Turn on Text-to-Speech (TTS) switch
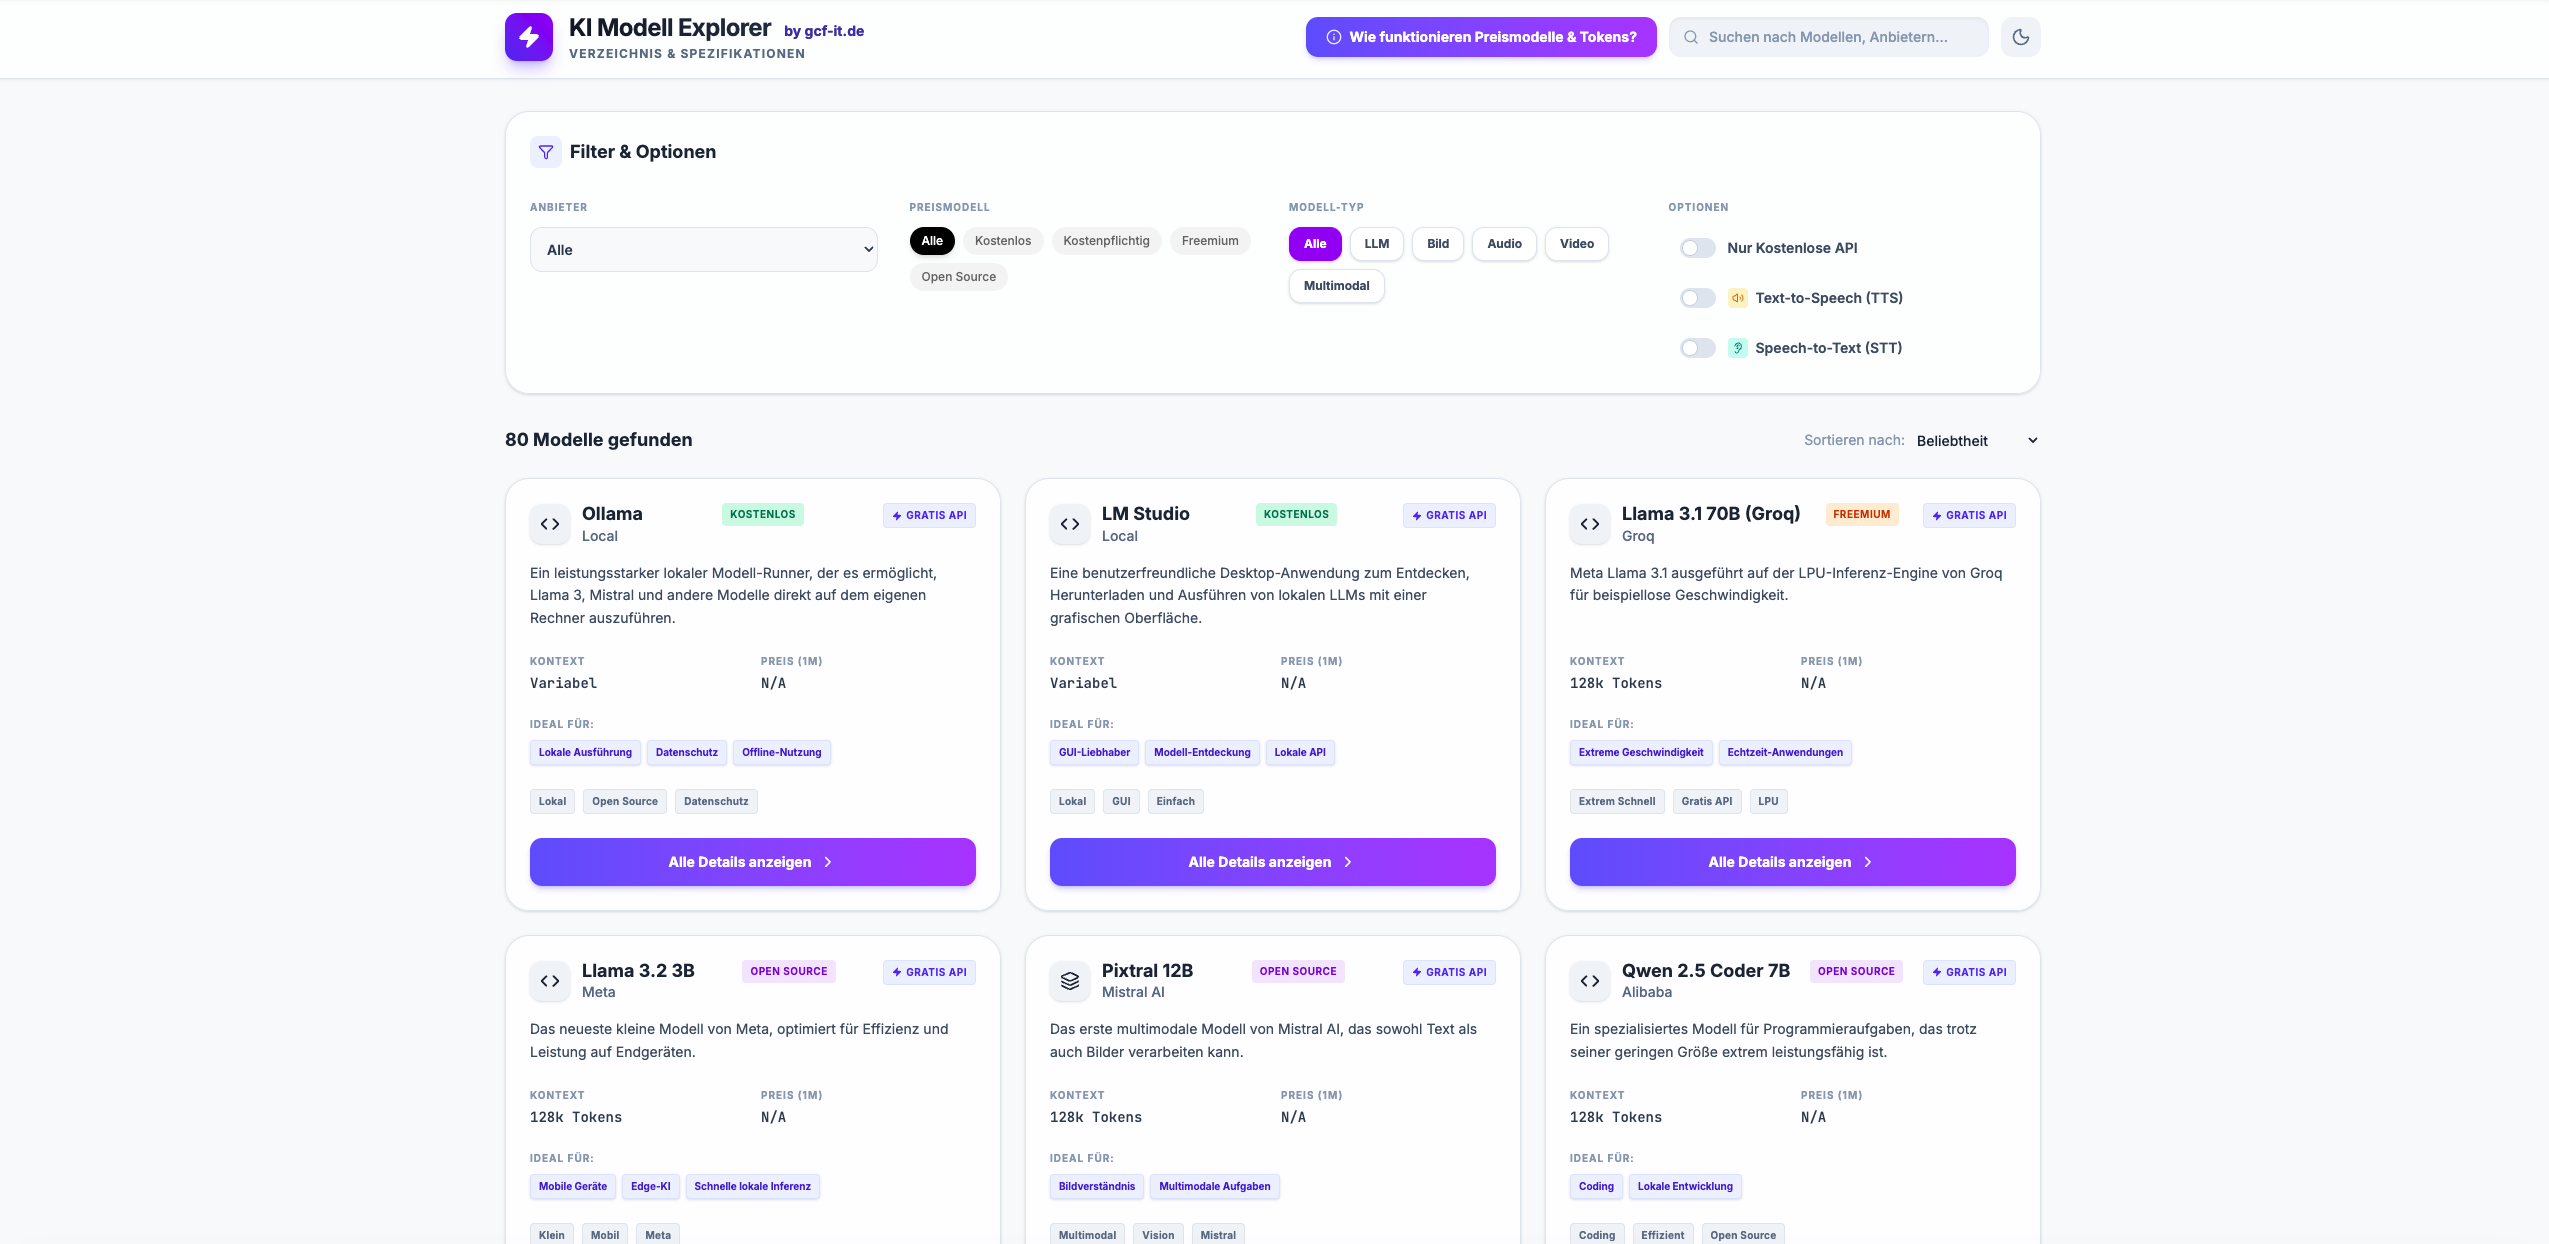This screenshot has height=1244, width=2549. 1698,298
